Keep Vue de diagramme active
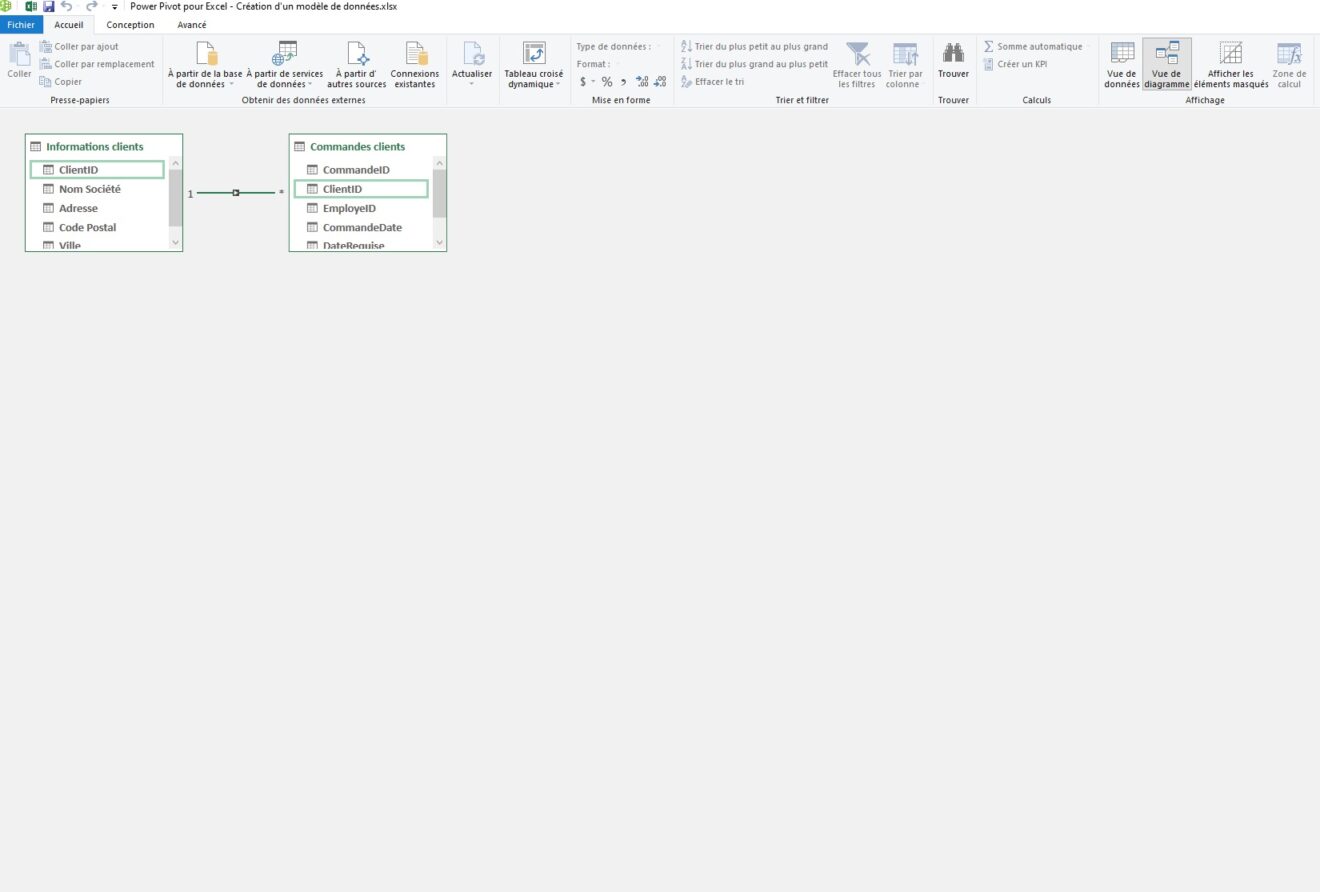 [x=1167, y=65]
